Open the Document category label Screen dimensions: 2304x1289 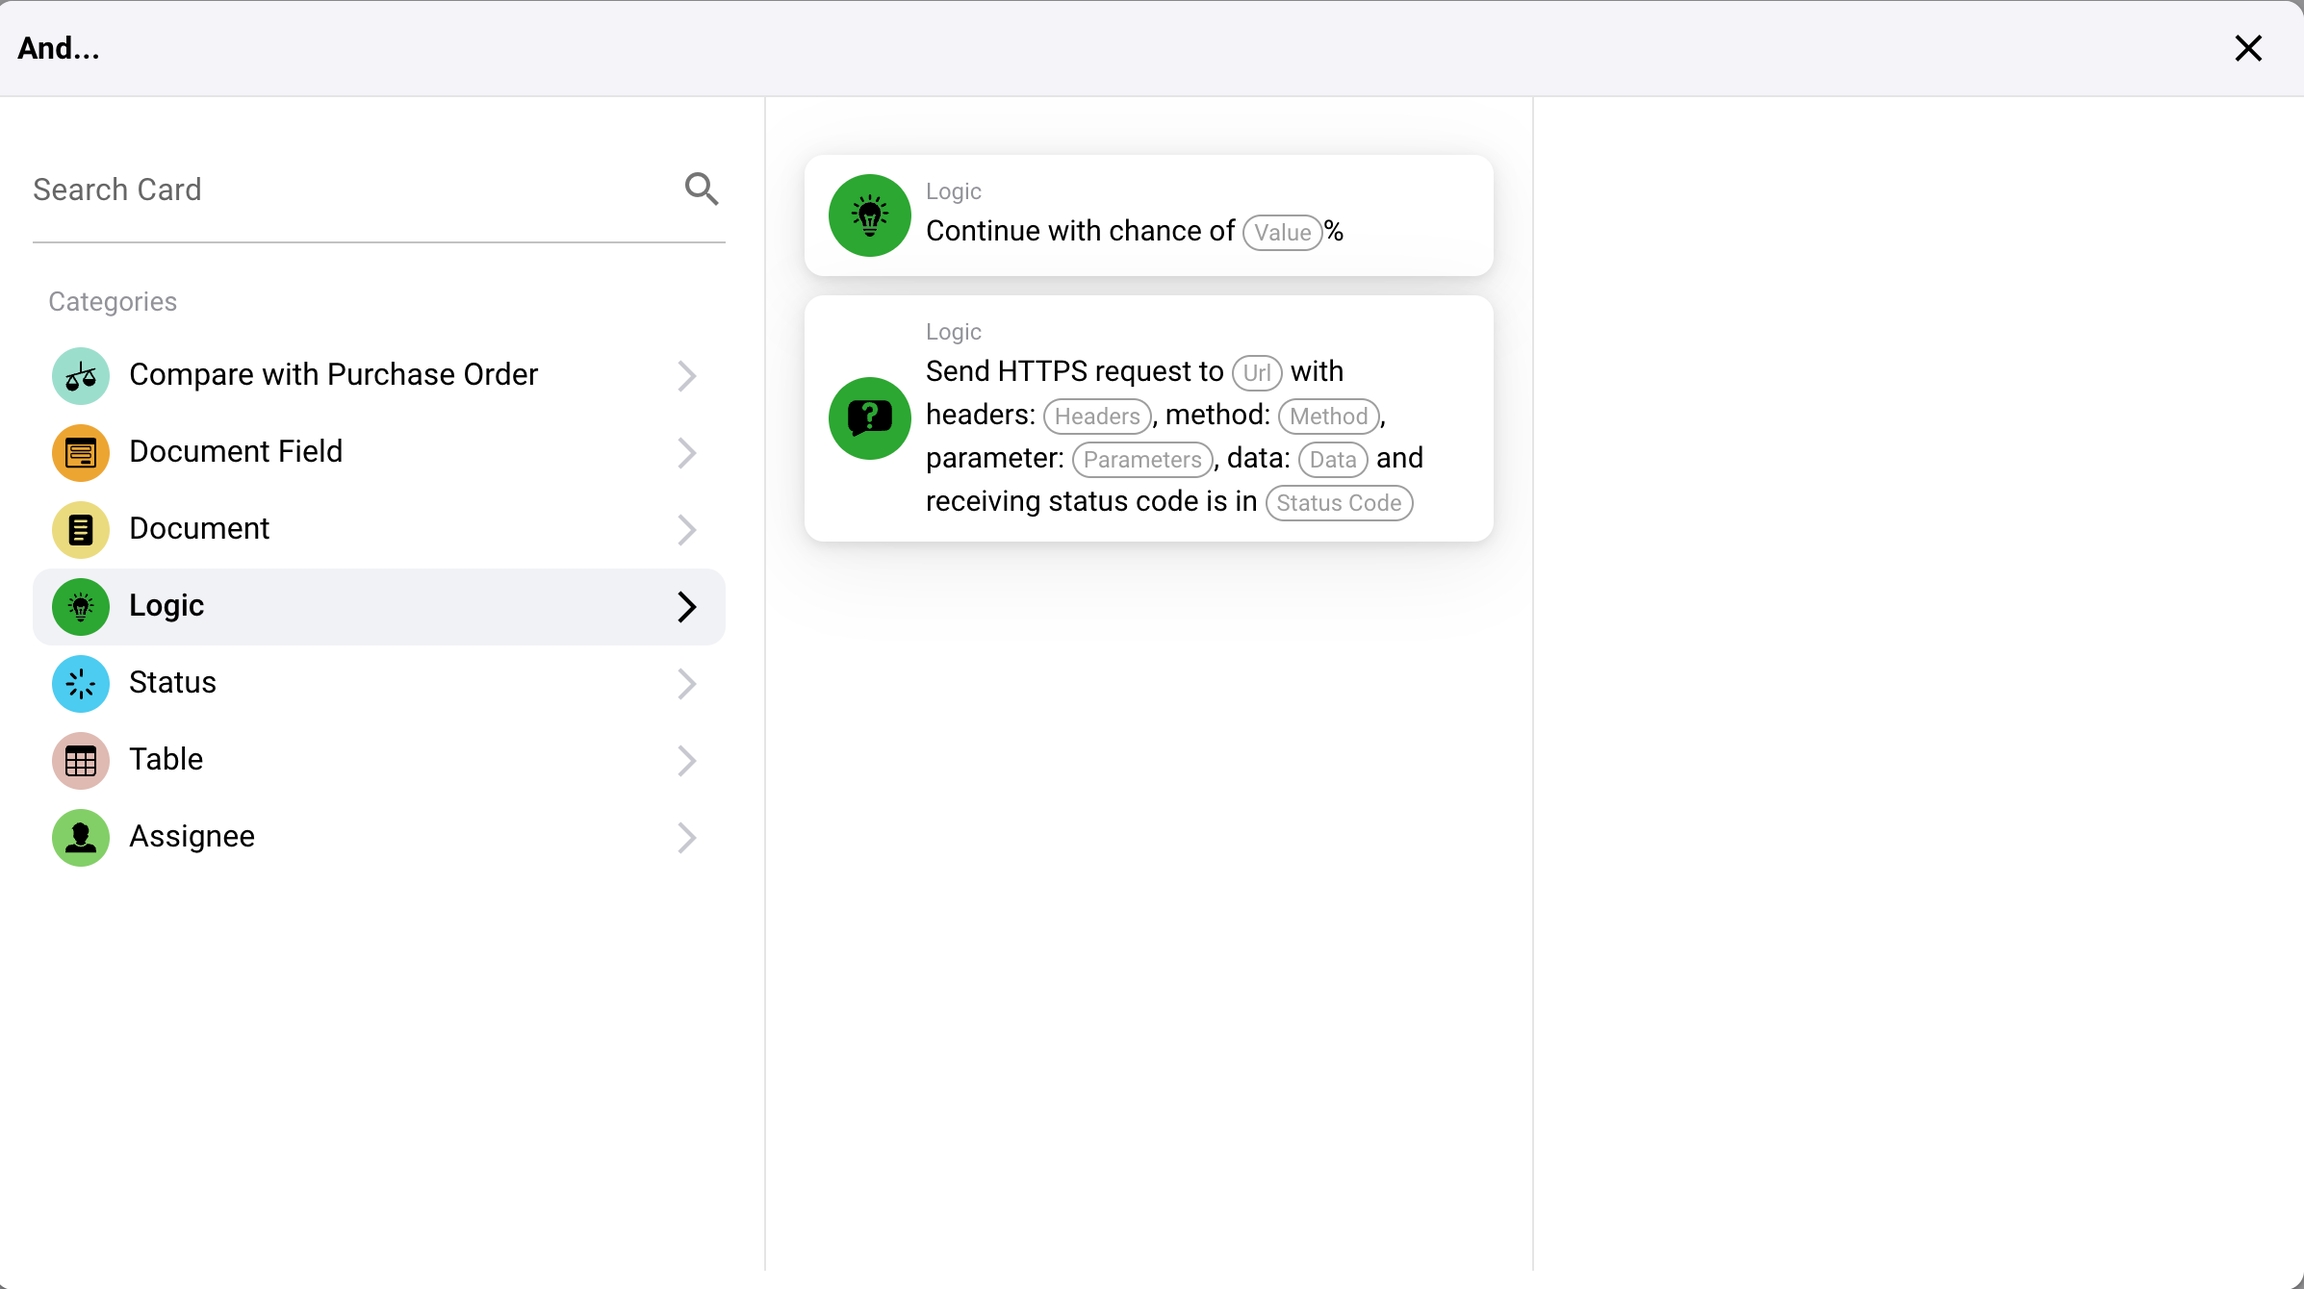(x=199, y=529)
